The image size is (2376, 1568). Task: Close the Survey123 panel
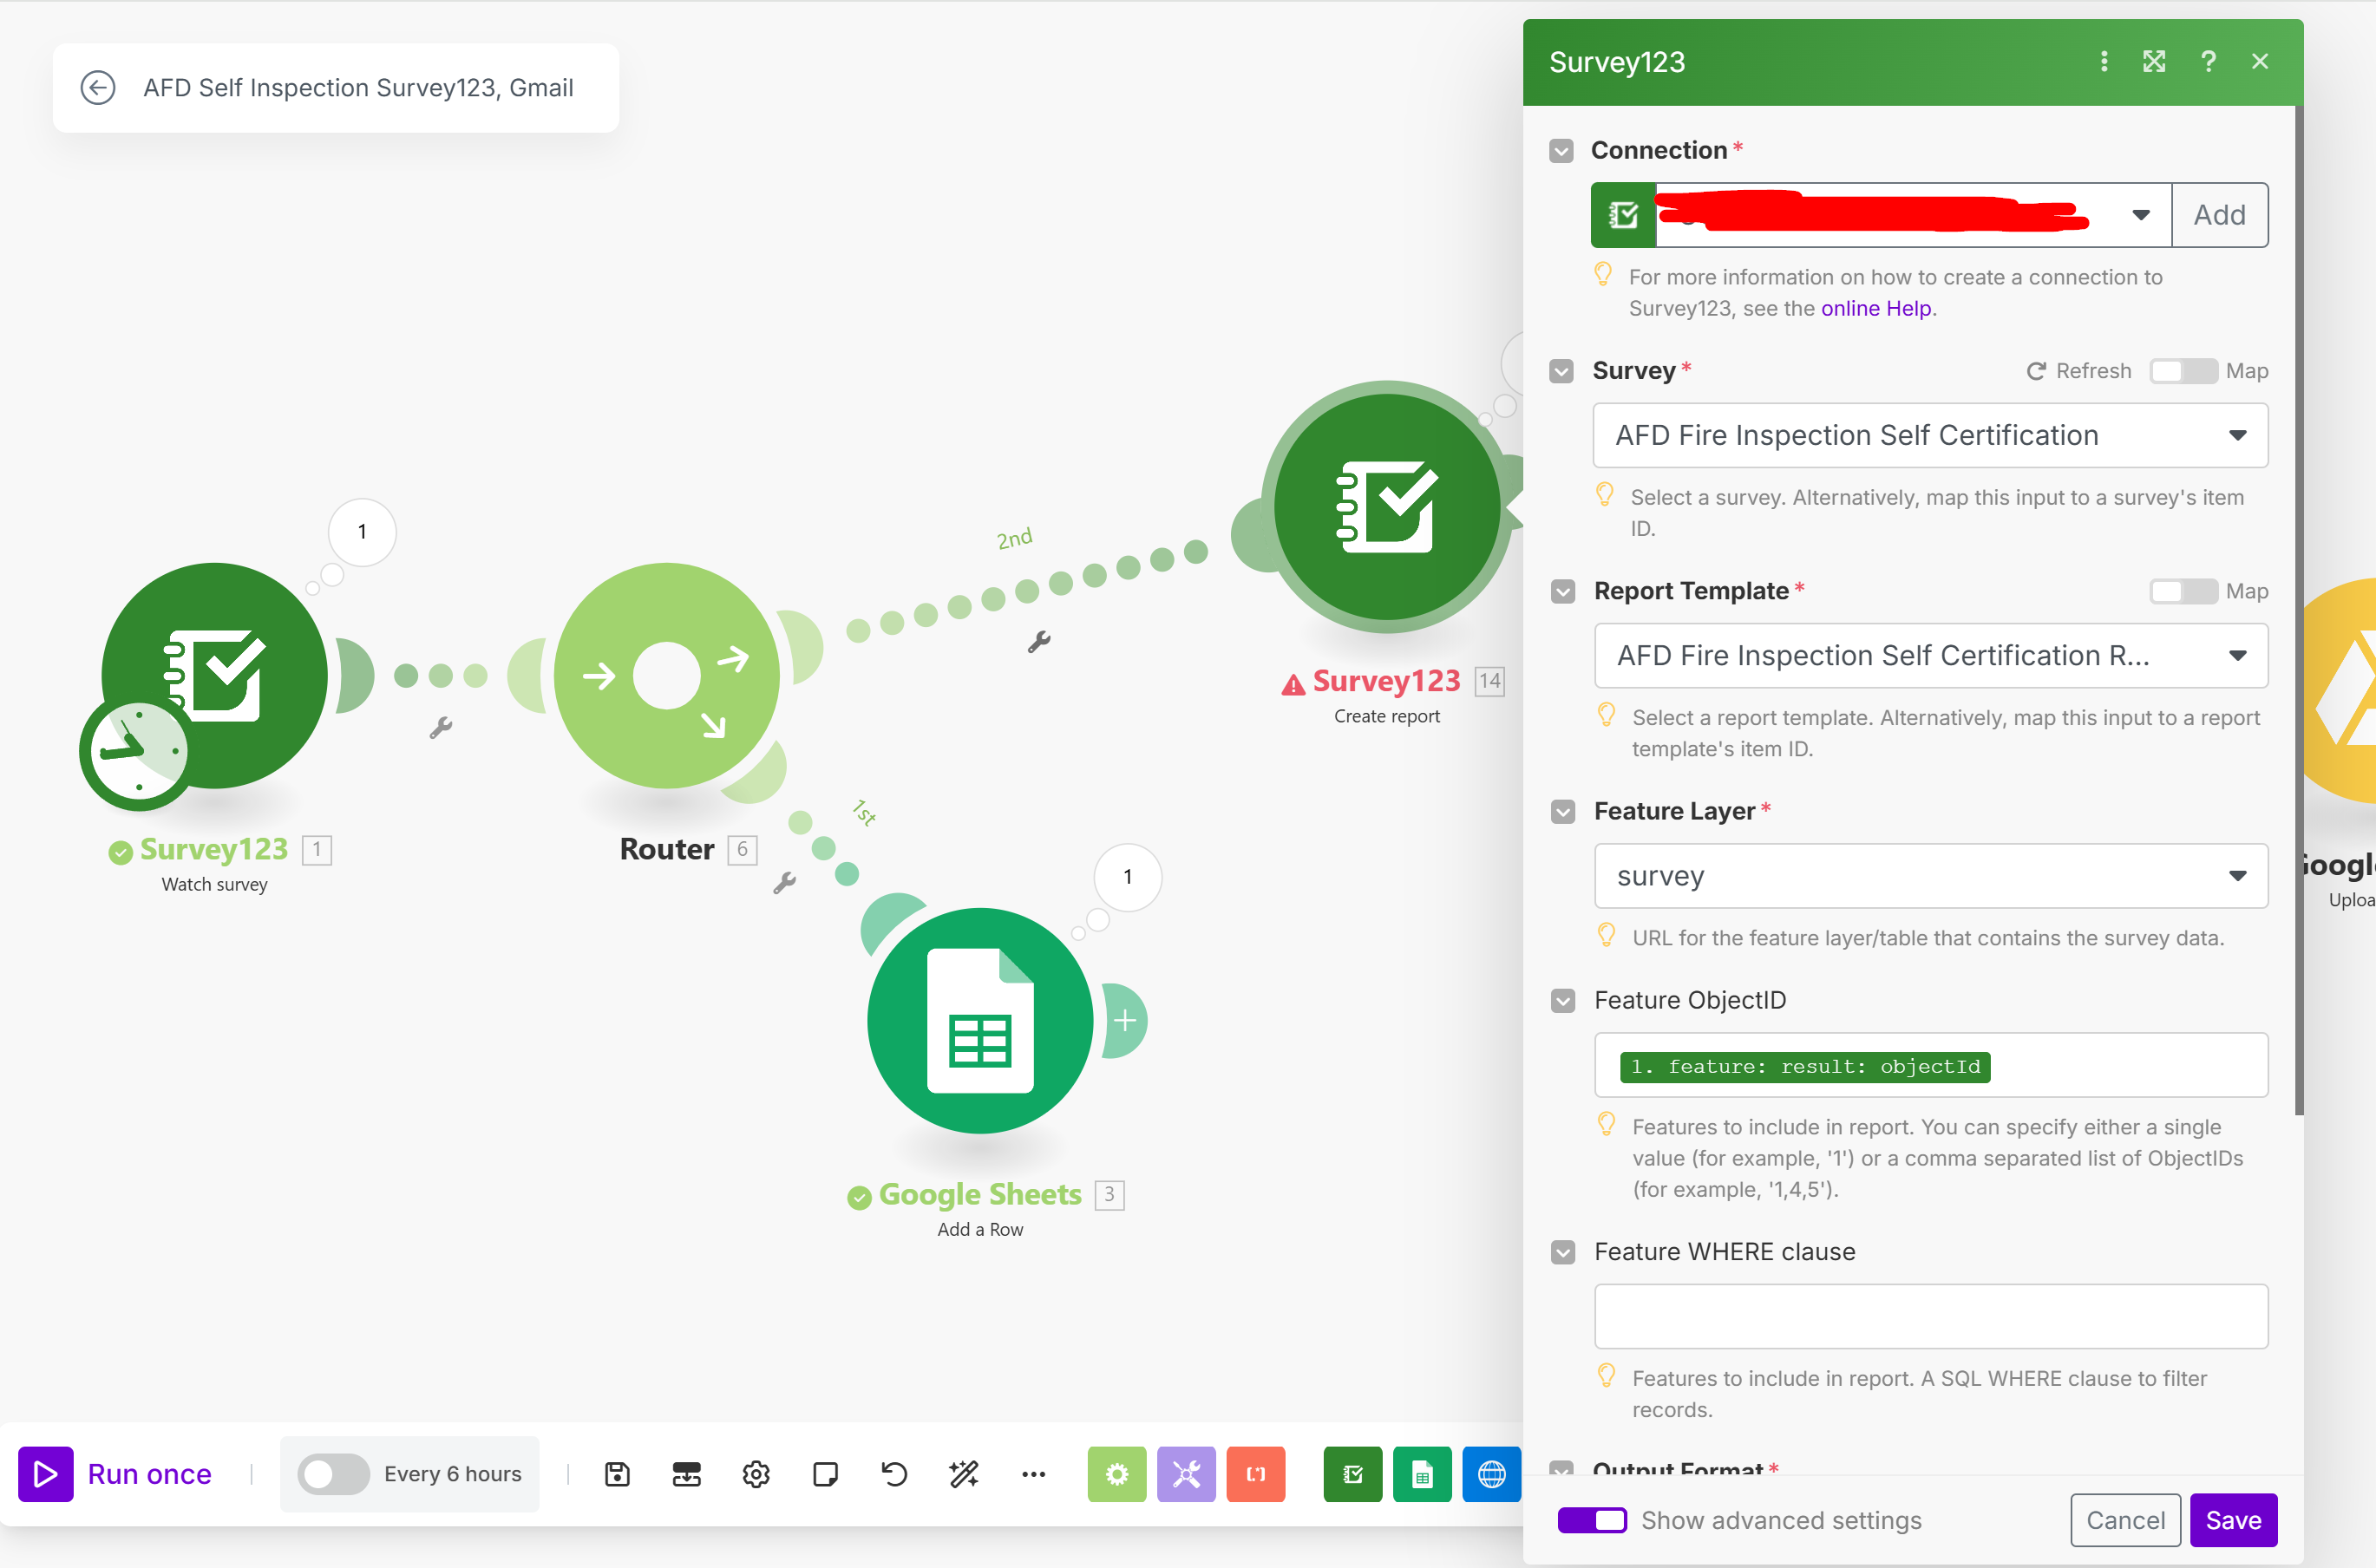2260,62
